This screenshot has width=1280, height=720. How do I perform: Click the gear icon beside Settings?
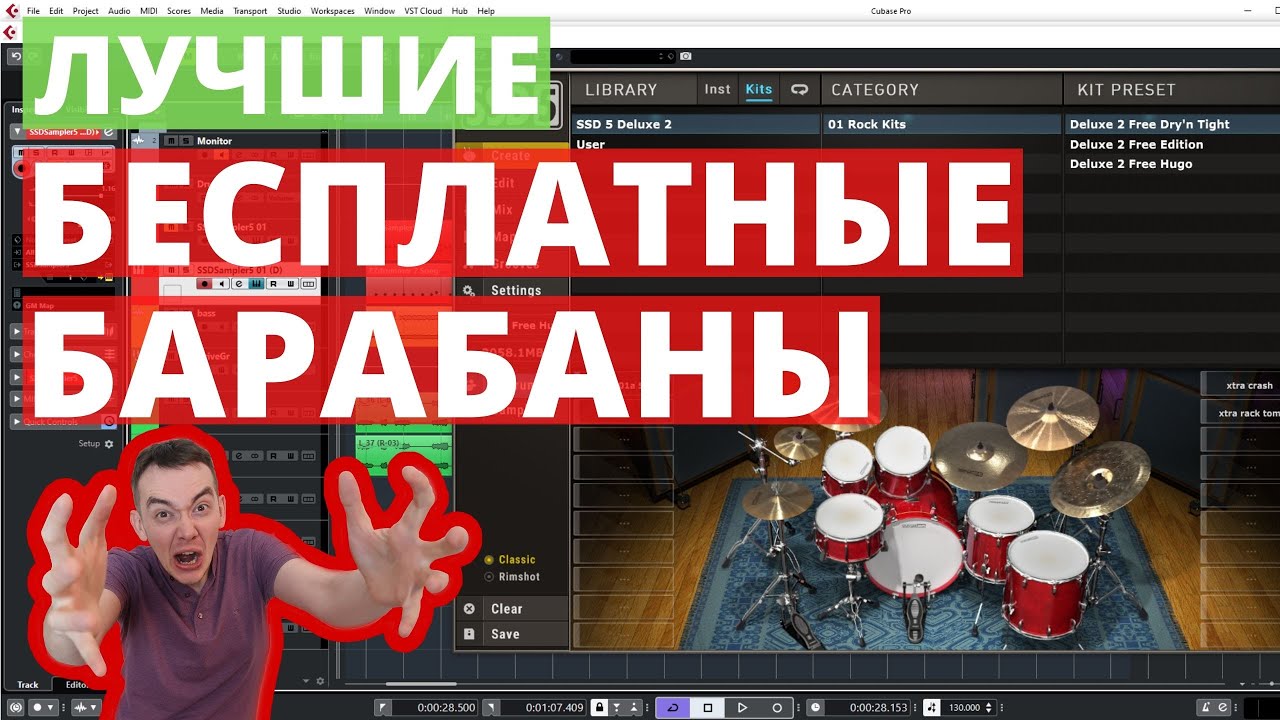(x=468, y=290)
